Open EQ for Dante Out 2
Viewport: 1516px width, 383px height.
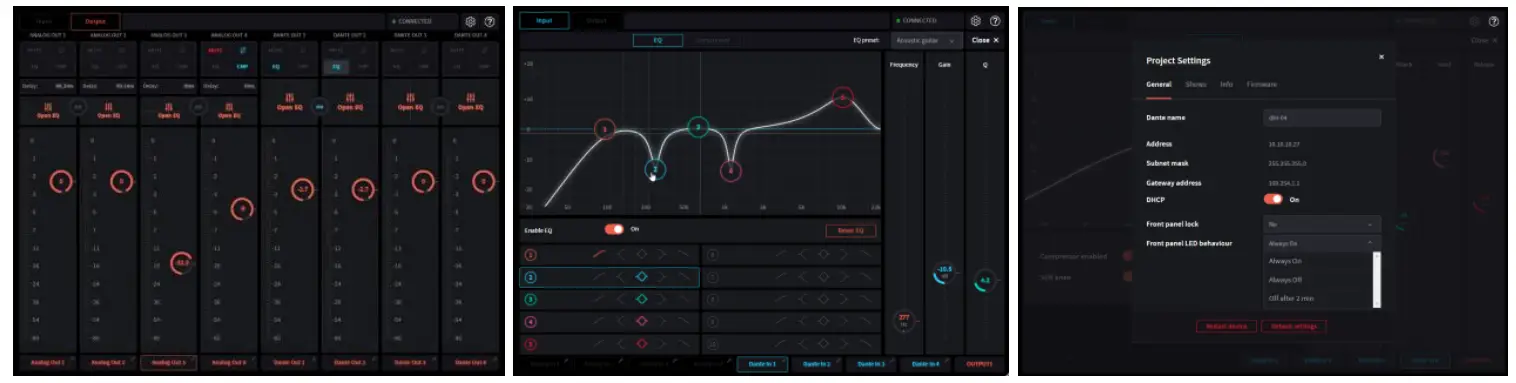350,103
